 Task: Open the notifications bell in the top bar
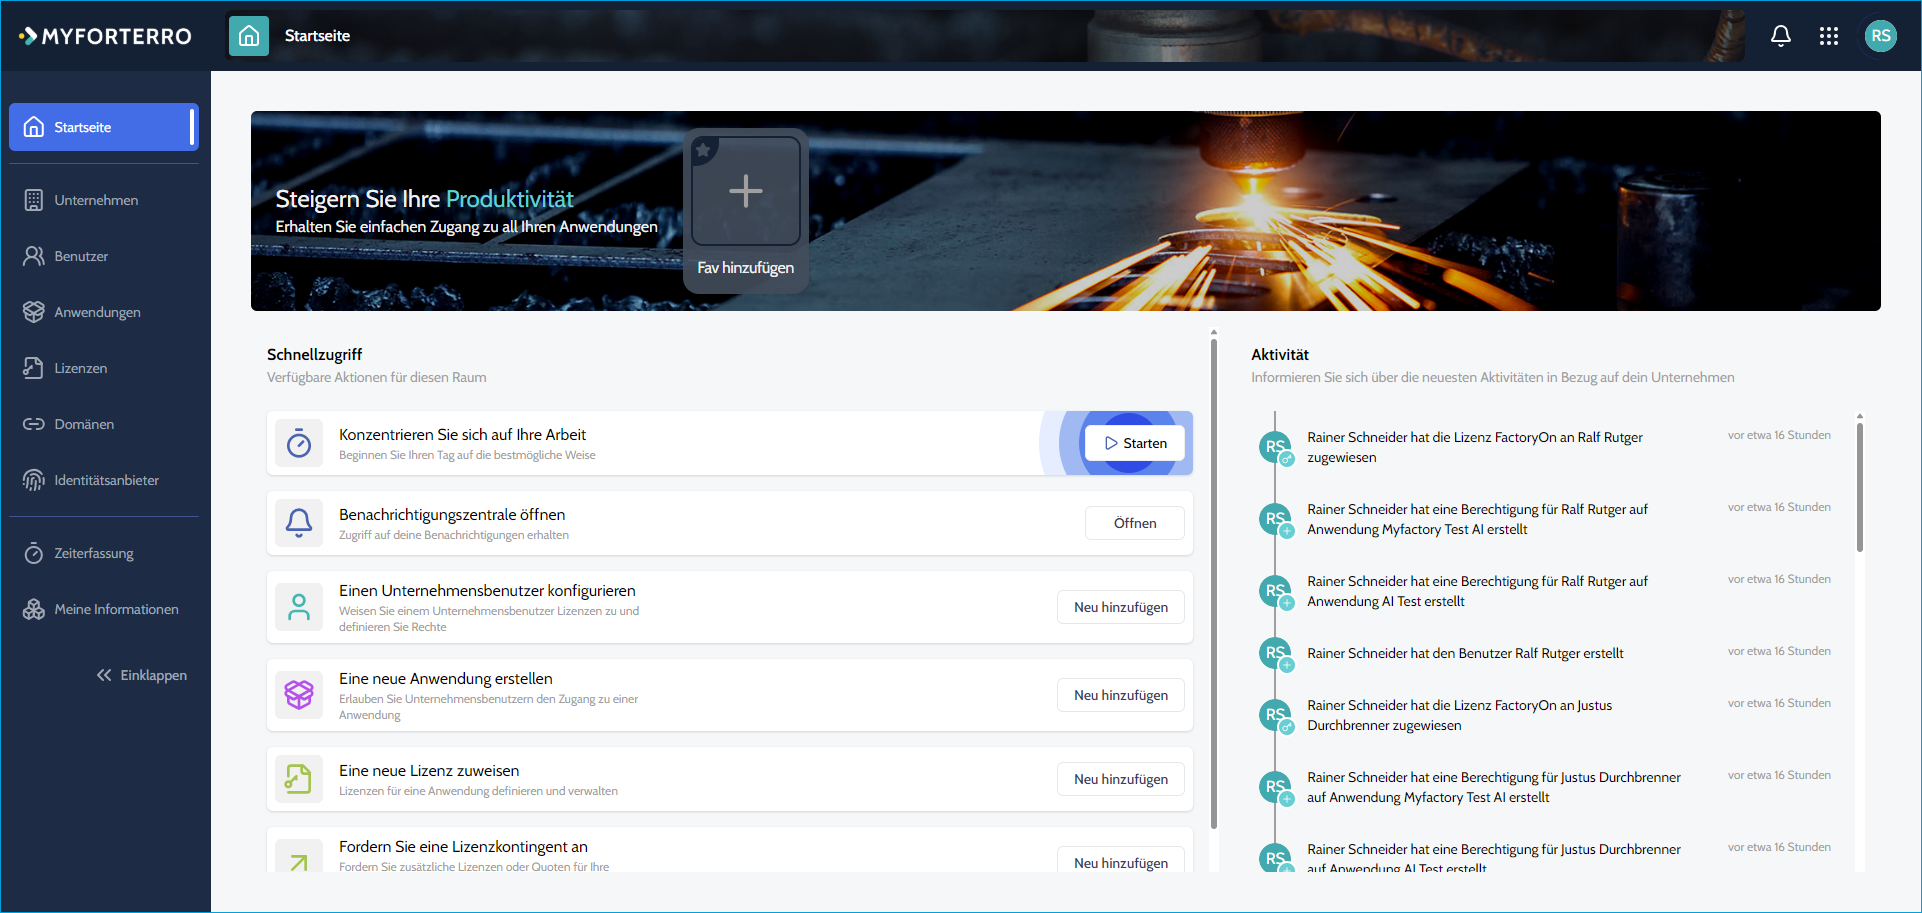[1780, 36]
